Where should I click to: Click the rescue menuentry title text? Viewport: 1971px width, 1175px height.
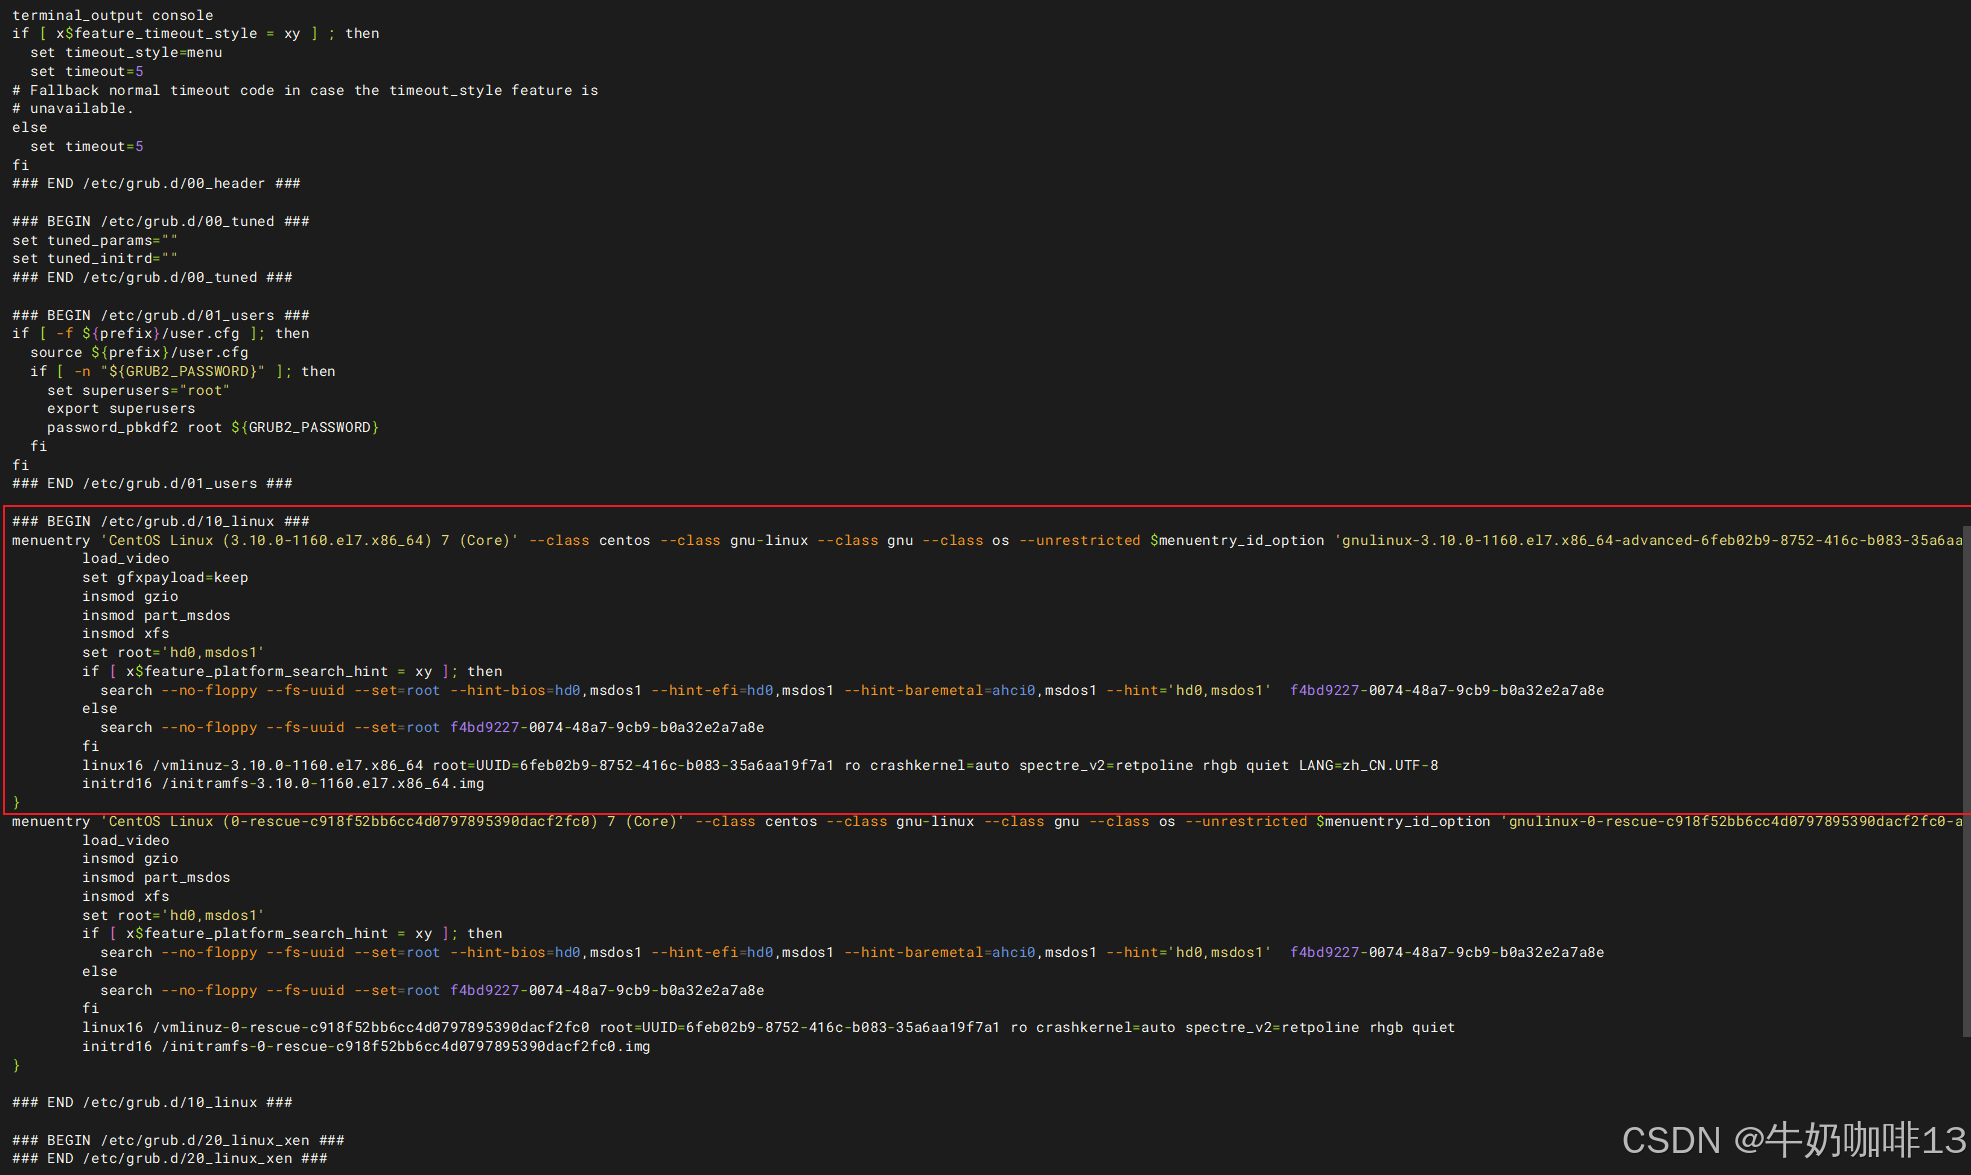pos(395,821)
